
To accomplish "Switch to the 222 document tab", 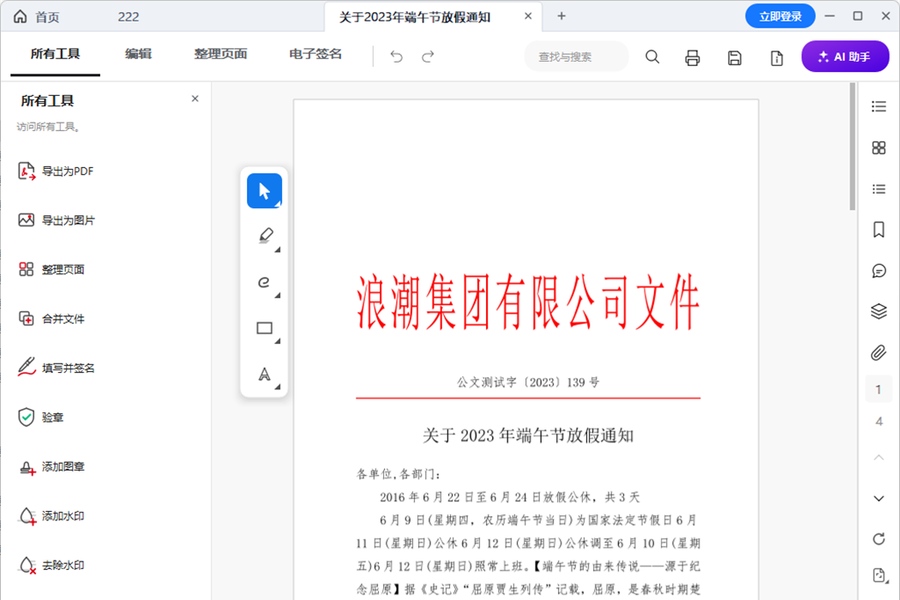I will click(x=129, y=17).
